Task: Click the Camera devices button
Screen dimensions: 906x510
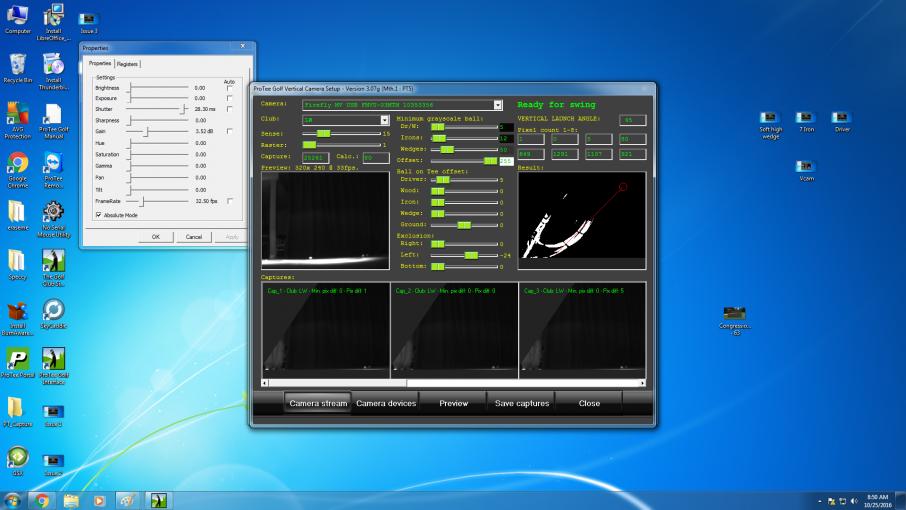Action: (x=386, y=403)
